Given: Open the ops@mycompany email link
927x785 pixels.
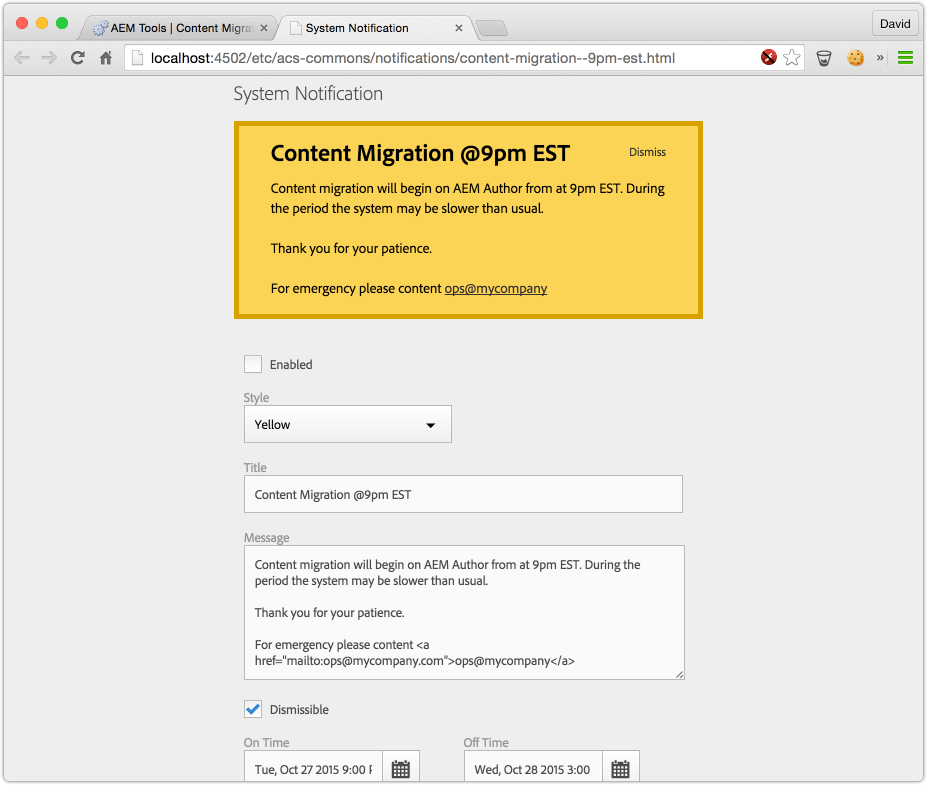Looking at the screenshot, I should 495,288.
